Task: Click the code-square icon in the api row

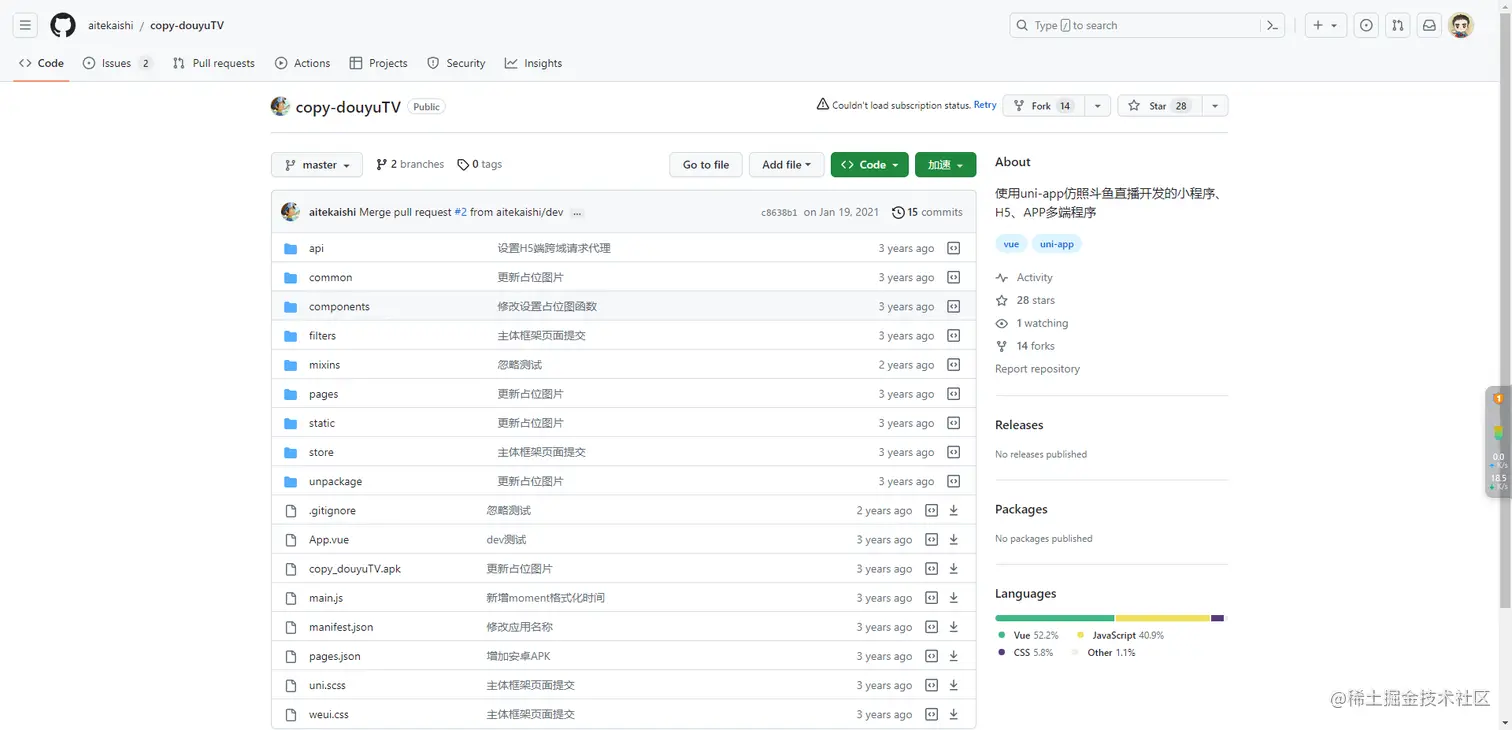Action: click(x=954, y=248)
